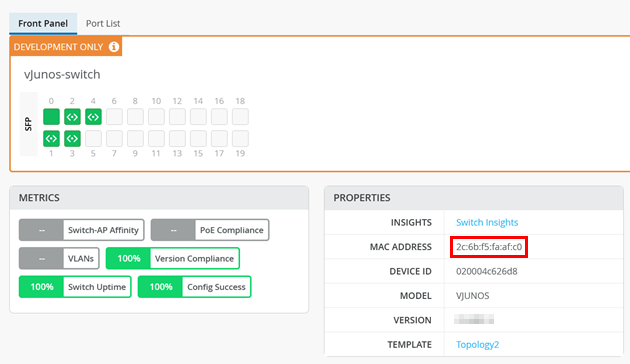Click the PoE Compliance metric
630x364 pixels.
coord(210,230)
